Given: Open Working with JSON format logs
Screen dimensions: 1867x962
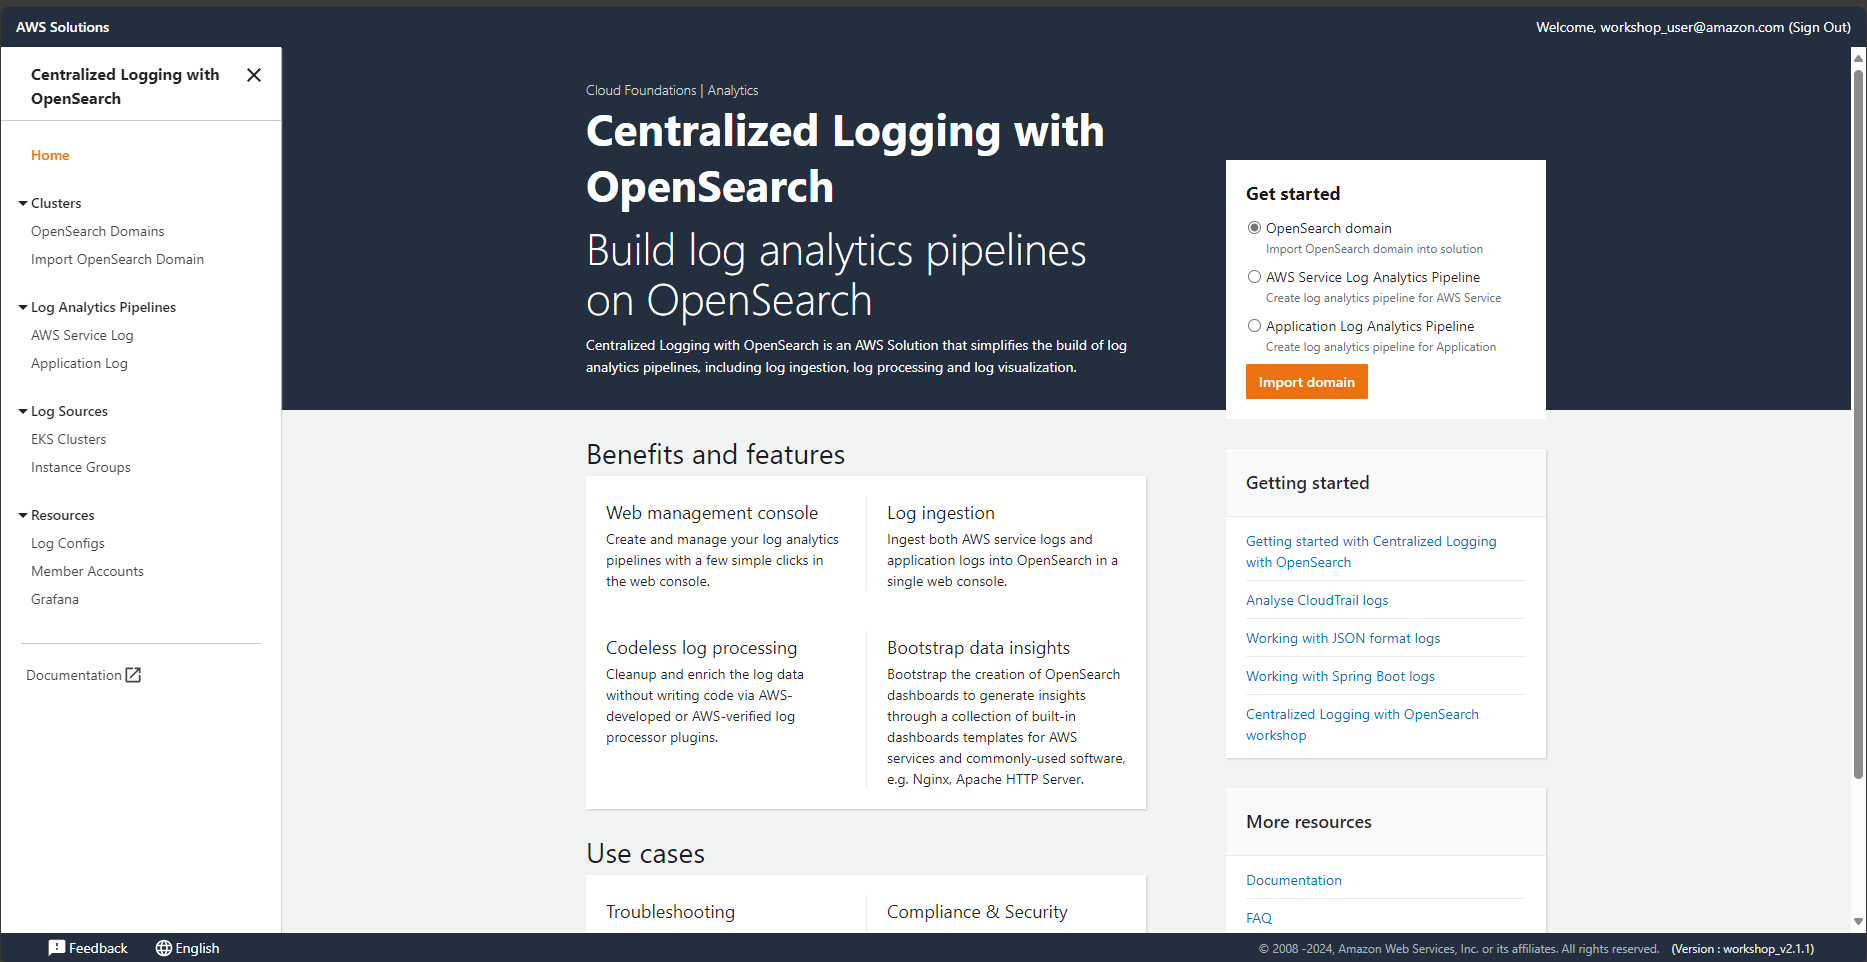Looking at the screenshot, I should click(x=1343, y=638).
